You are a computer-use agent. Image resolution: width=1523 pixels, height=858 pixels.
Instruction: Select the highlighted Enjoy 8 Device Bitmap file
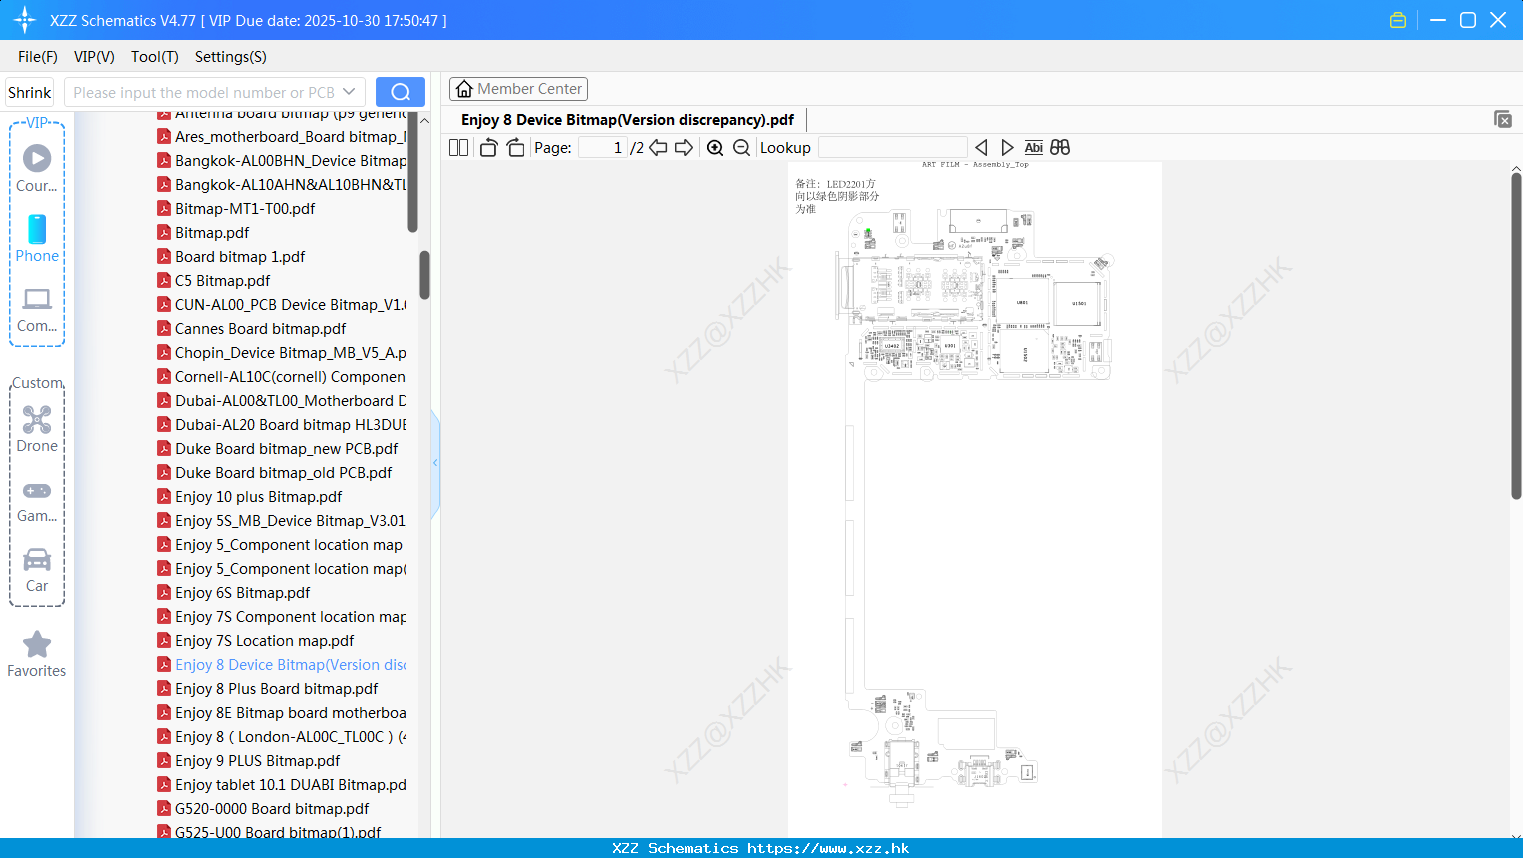click(x=281, y=665)
